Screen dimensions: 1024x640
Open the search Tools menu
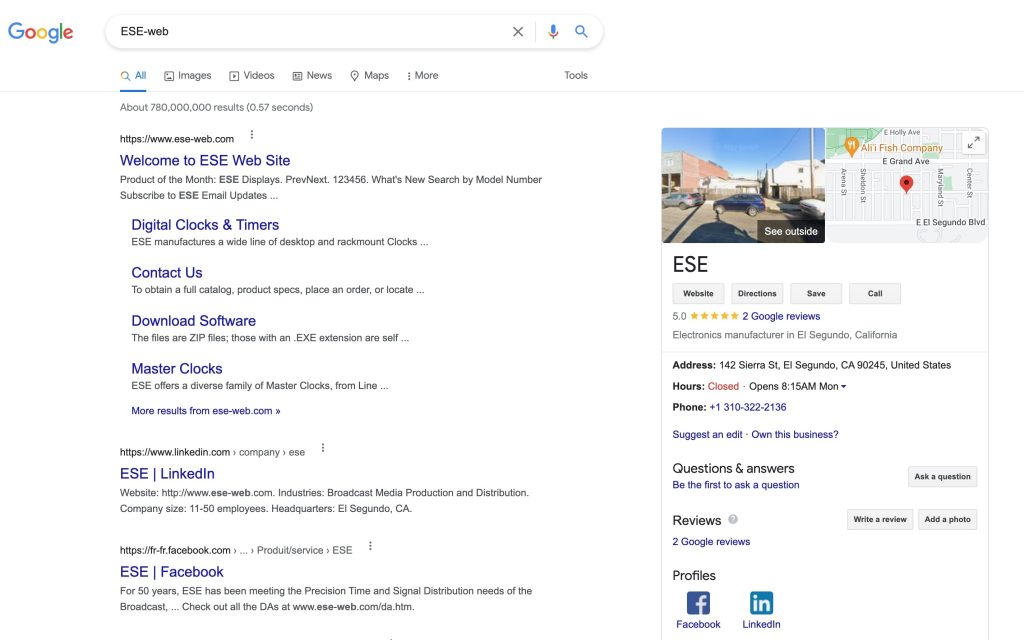[x=576, y=76]
